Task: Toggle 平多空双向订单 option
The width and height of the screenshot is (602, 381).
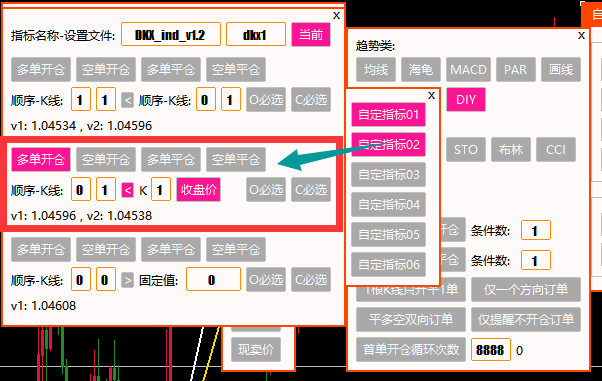Action: coord(411,319)
